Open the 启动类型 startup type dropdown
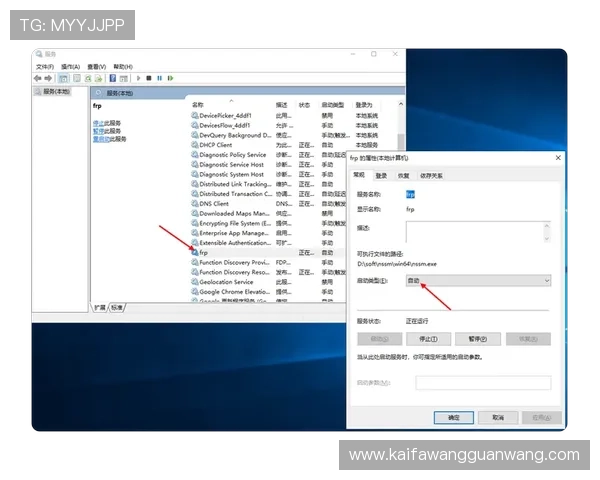The image size is (600, 480). point(477,282)
